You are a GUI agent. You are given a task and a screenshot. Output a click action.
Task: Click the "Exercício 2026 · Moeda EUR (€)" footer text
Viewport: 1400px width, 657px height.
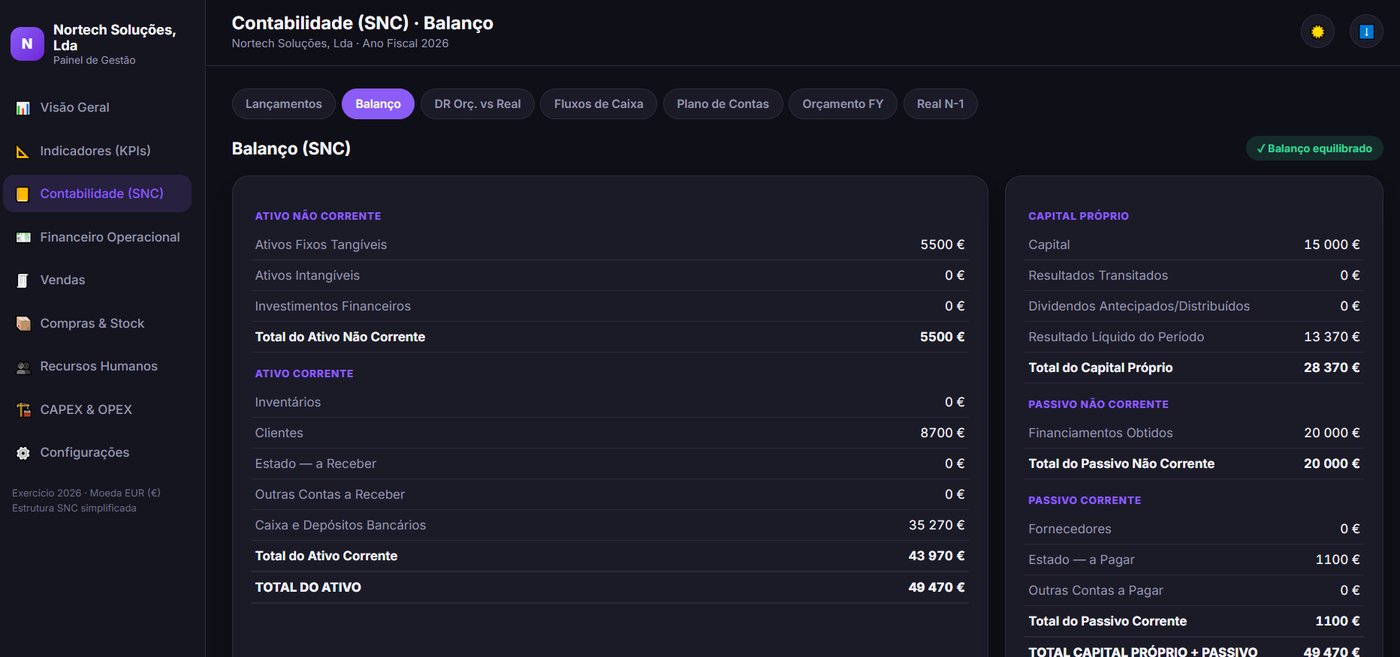86,493
